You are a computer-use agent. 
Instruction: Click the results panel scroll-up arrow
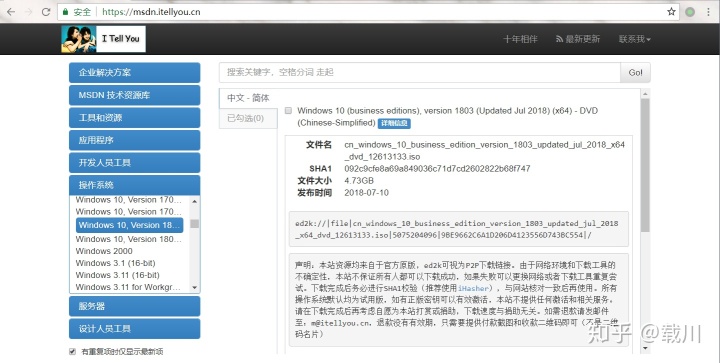[645, 94]
